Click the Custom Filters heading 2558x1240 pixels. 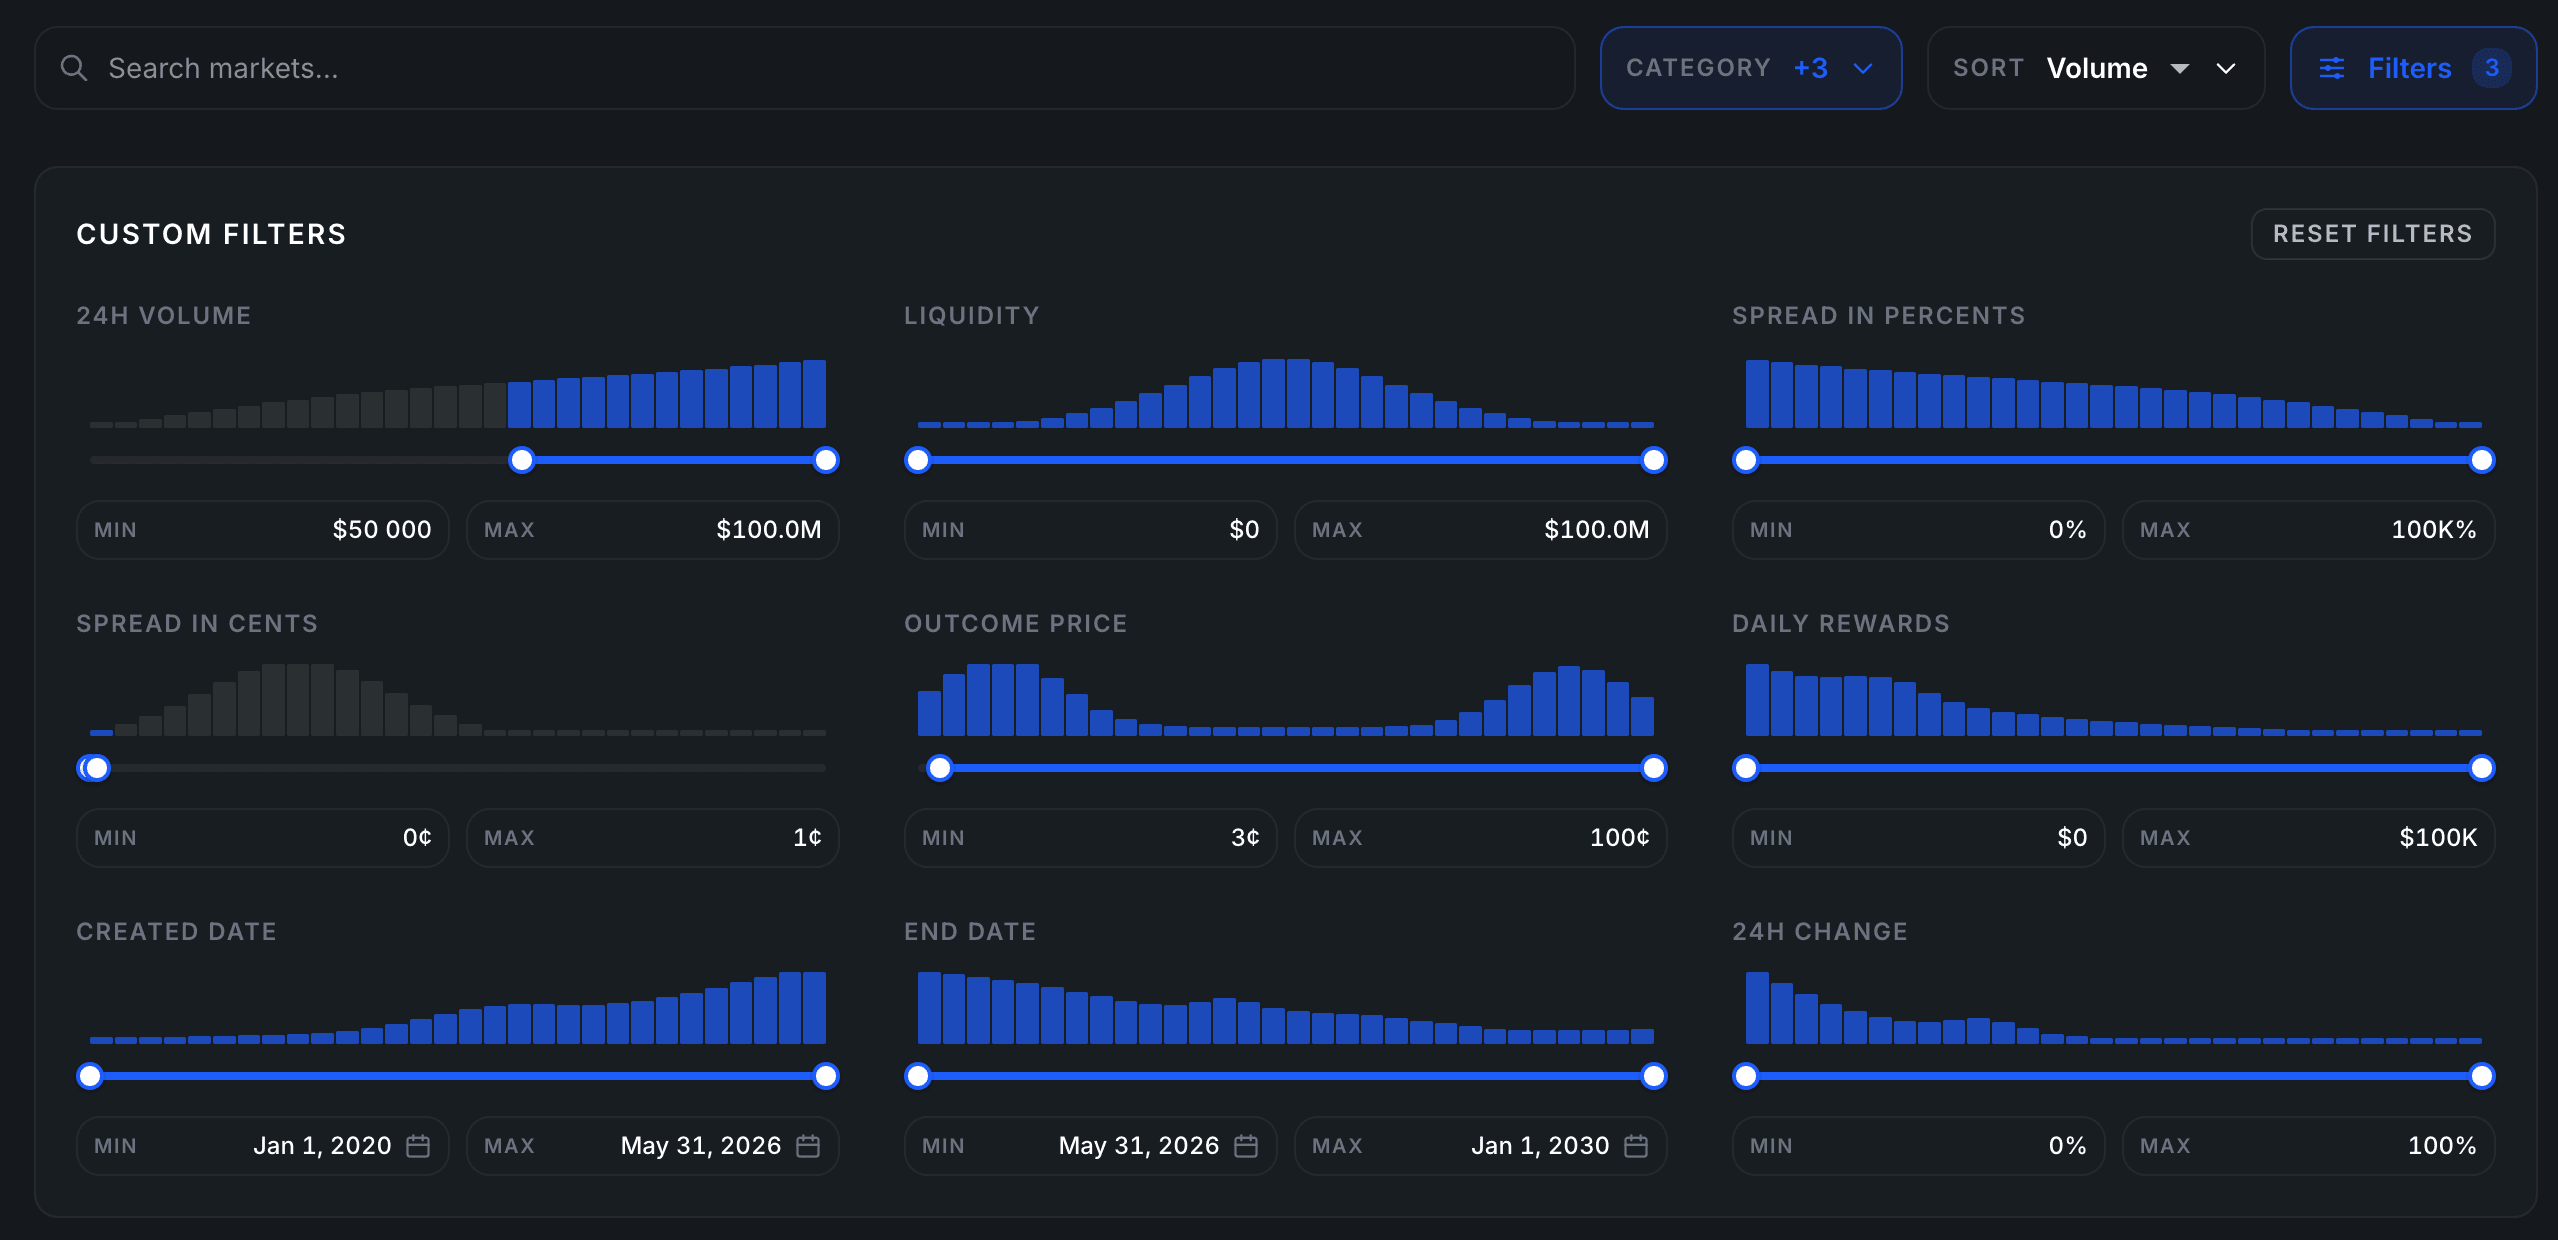pos(211,234)
